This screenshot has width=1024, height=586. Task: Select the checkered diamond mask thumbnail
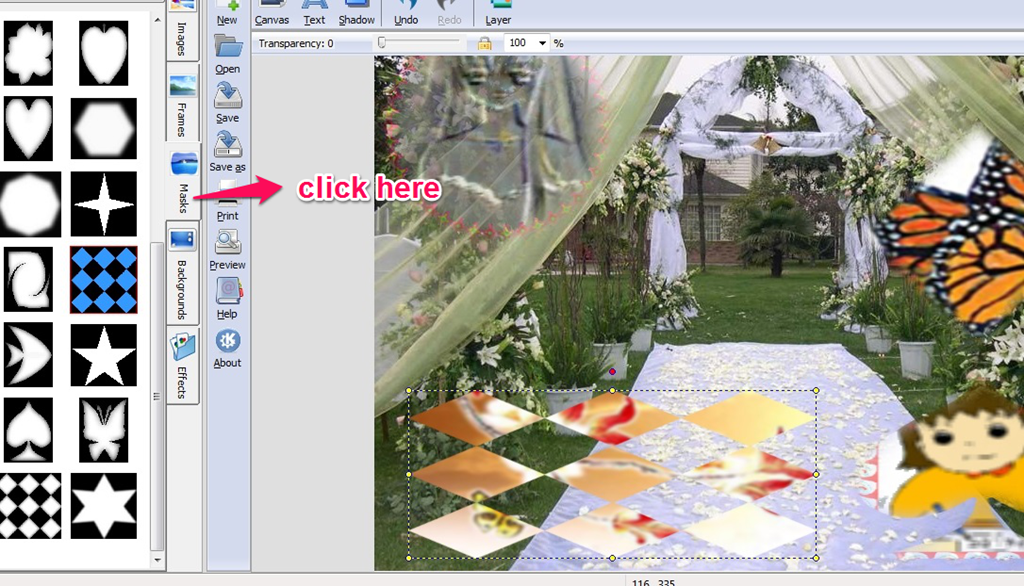(30, 506)
